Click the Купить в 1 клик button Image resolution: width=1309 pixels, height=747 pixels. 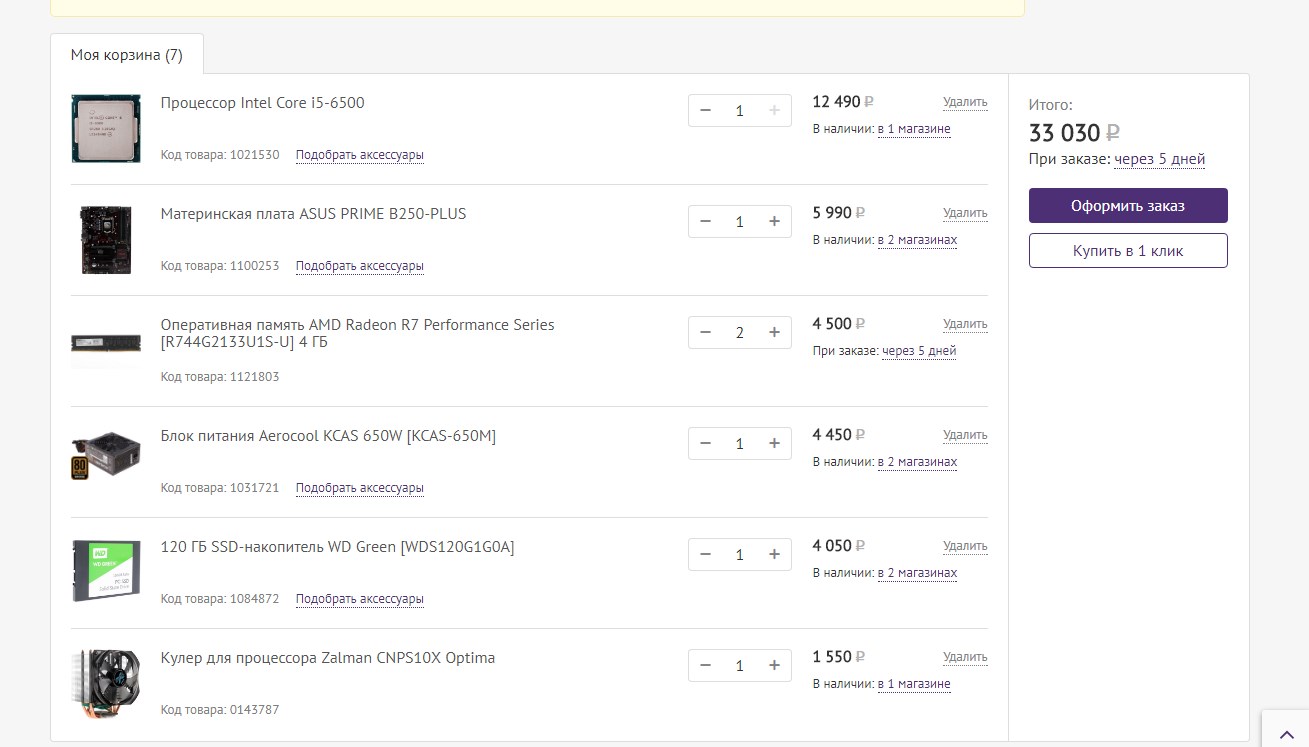point(1128,251)
